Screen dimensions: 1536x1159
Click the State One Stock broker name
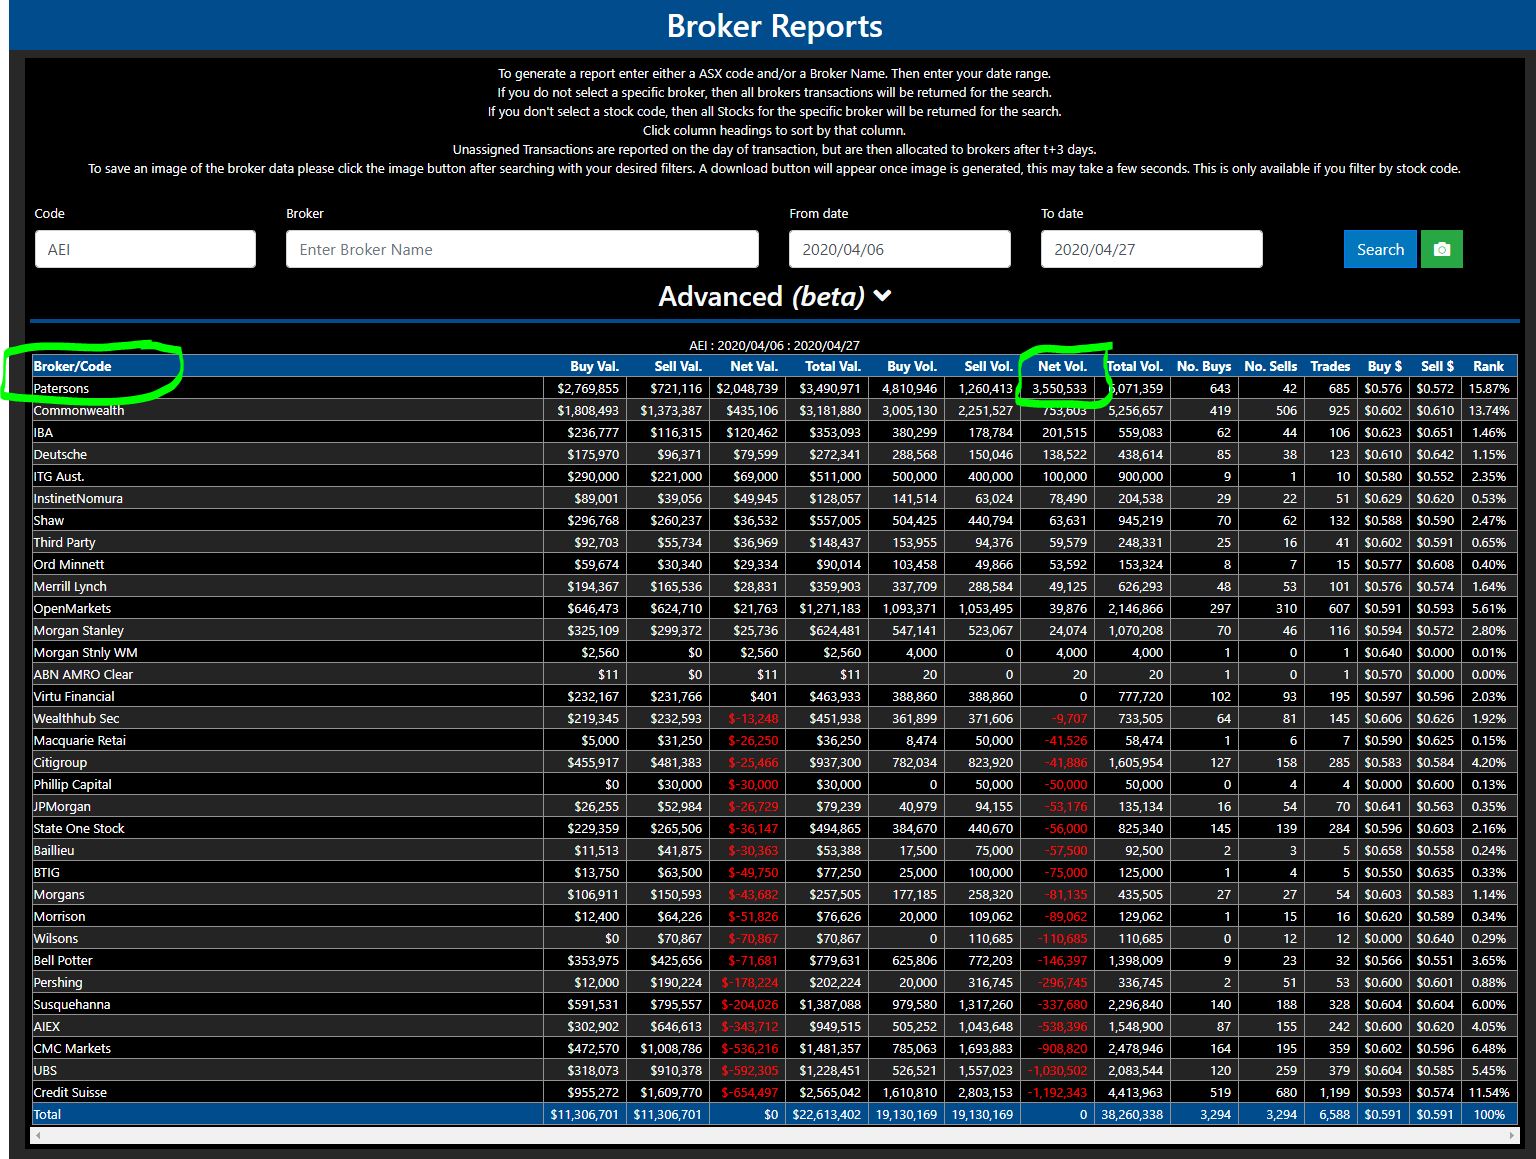(x=79, y=828)
